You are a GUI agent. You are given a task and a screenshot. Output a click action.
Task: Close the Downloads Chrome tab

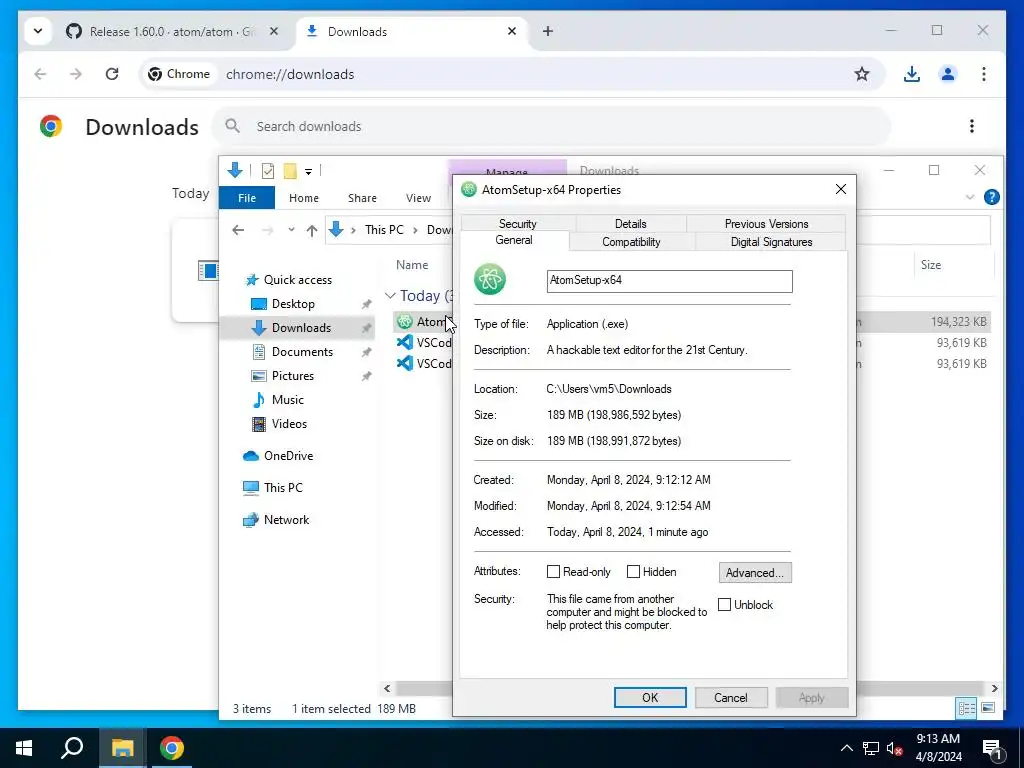(x=512, y=31)
